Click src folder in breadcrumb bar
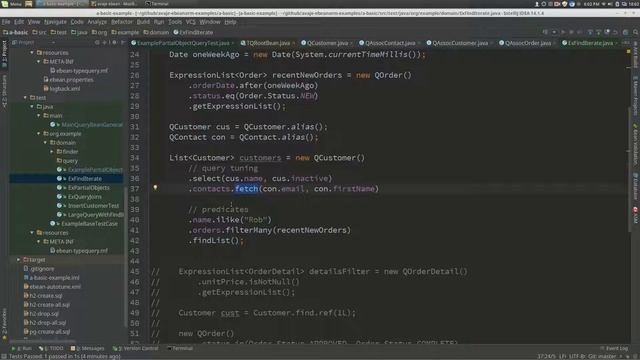Viewport: 640px width, 360px height. pyautogui.click(x=39, y=32)
